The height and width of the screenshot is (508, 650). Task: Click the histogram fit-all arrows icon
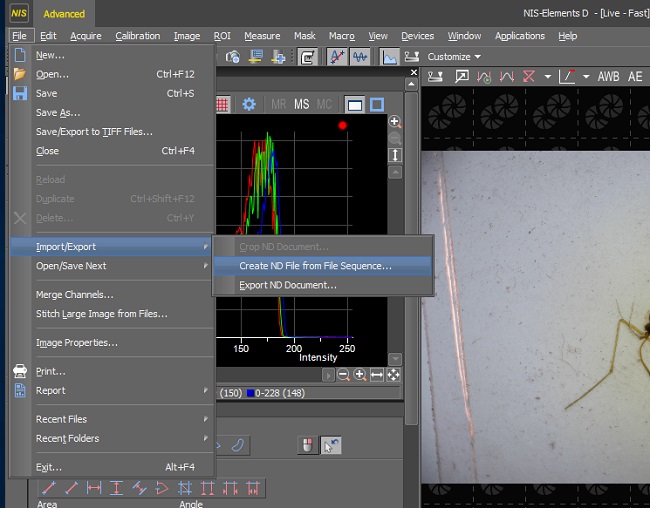point(393,375)
